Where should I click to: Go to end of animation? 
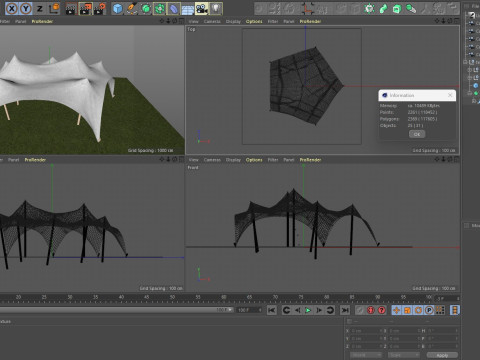(x=345, y=310)
